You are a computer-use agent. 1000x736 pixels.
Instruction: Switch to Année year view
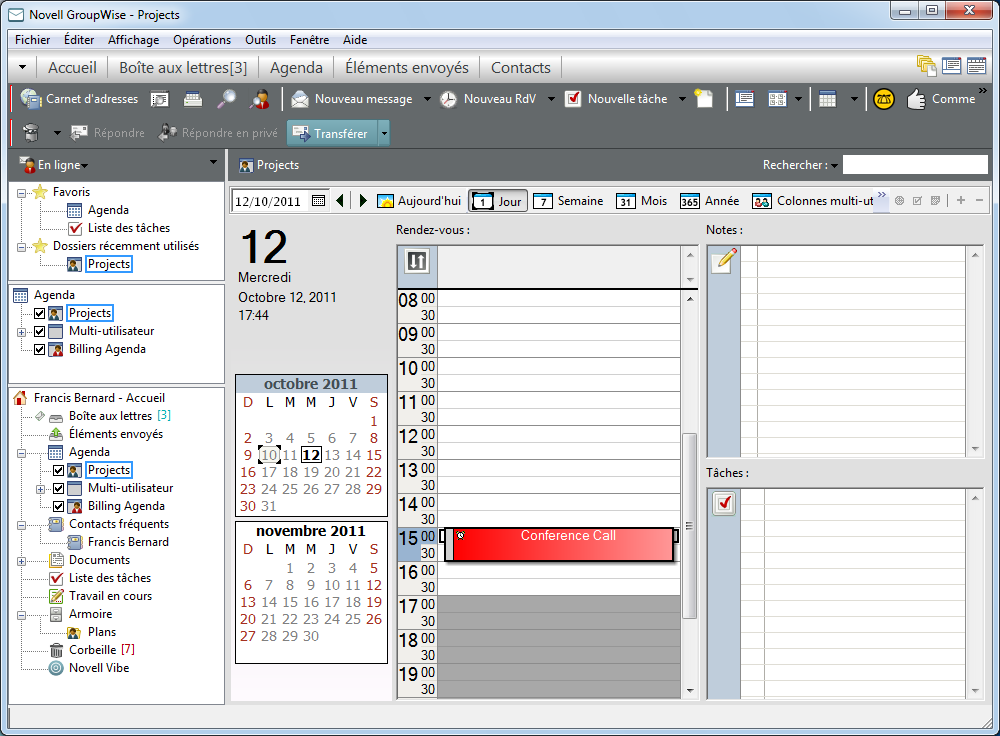click(709, 201)
